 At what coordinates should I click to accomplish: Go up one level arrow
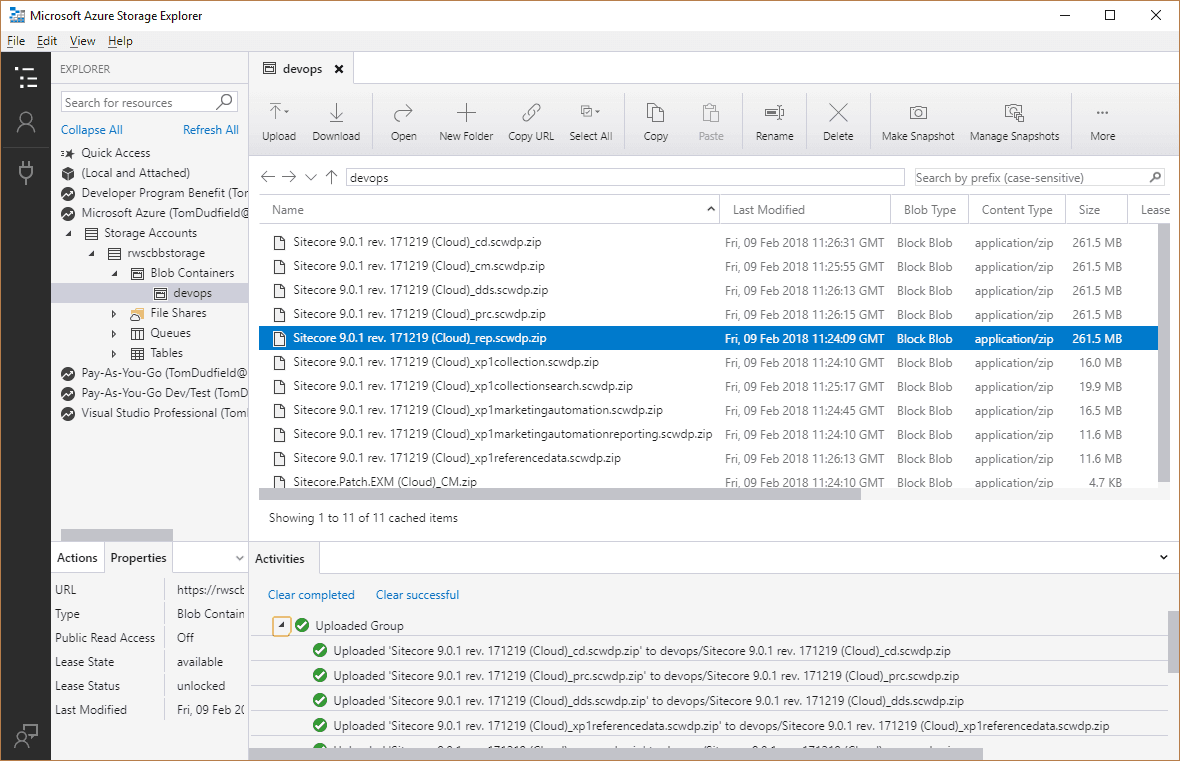(x=331, y=177)
